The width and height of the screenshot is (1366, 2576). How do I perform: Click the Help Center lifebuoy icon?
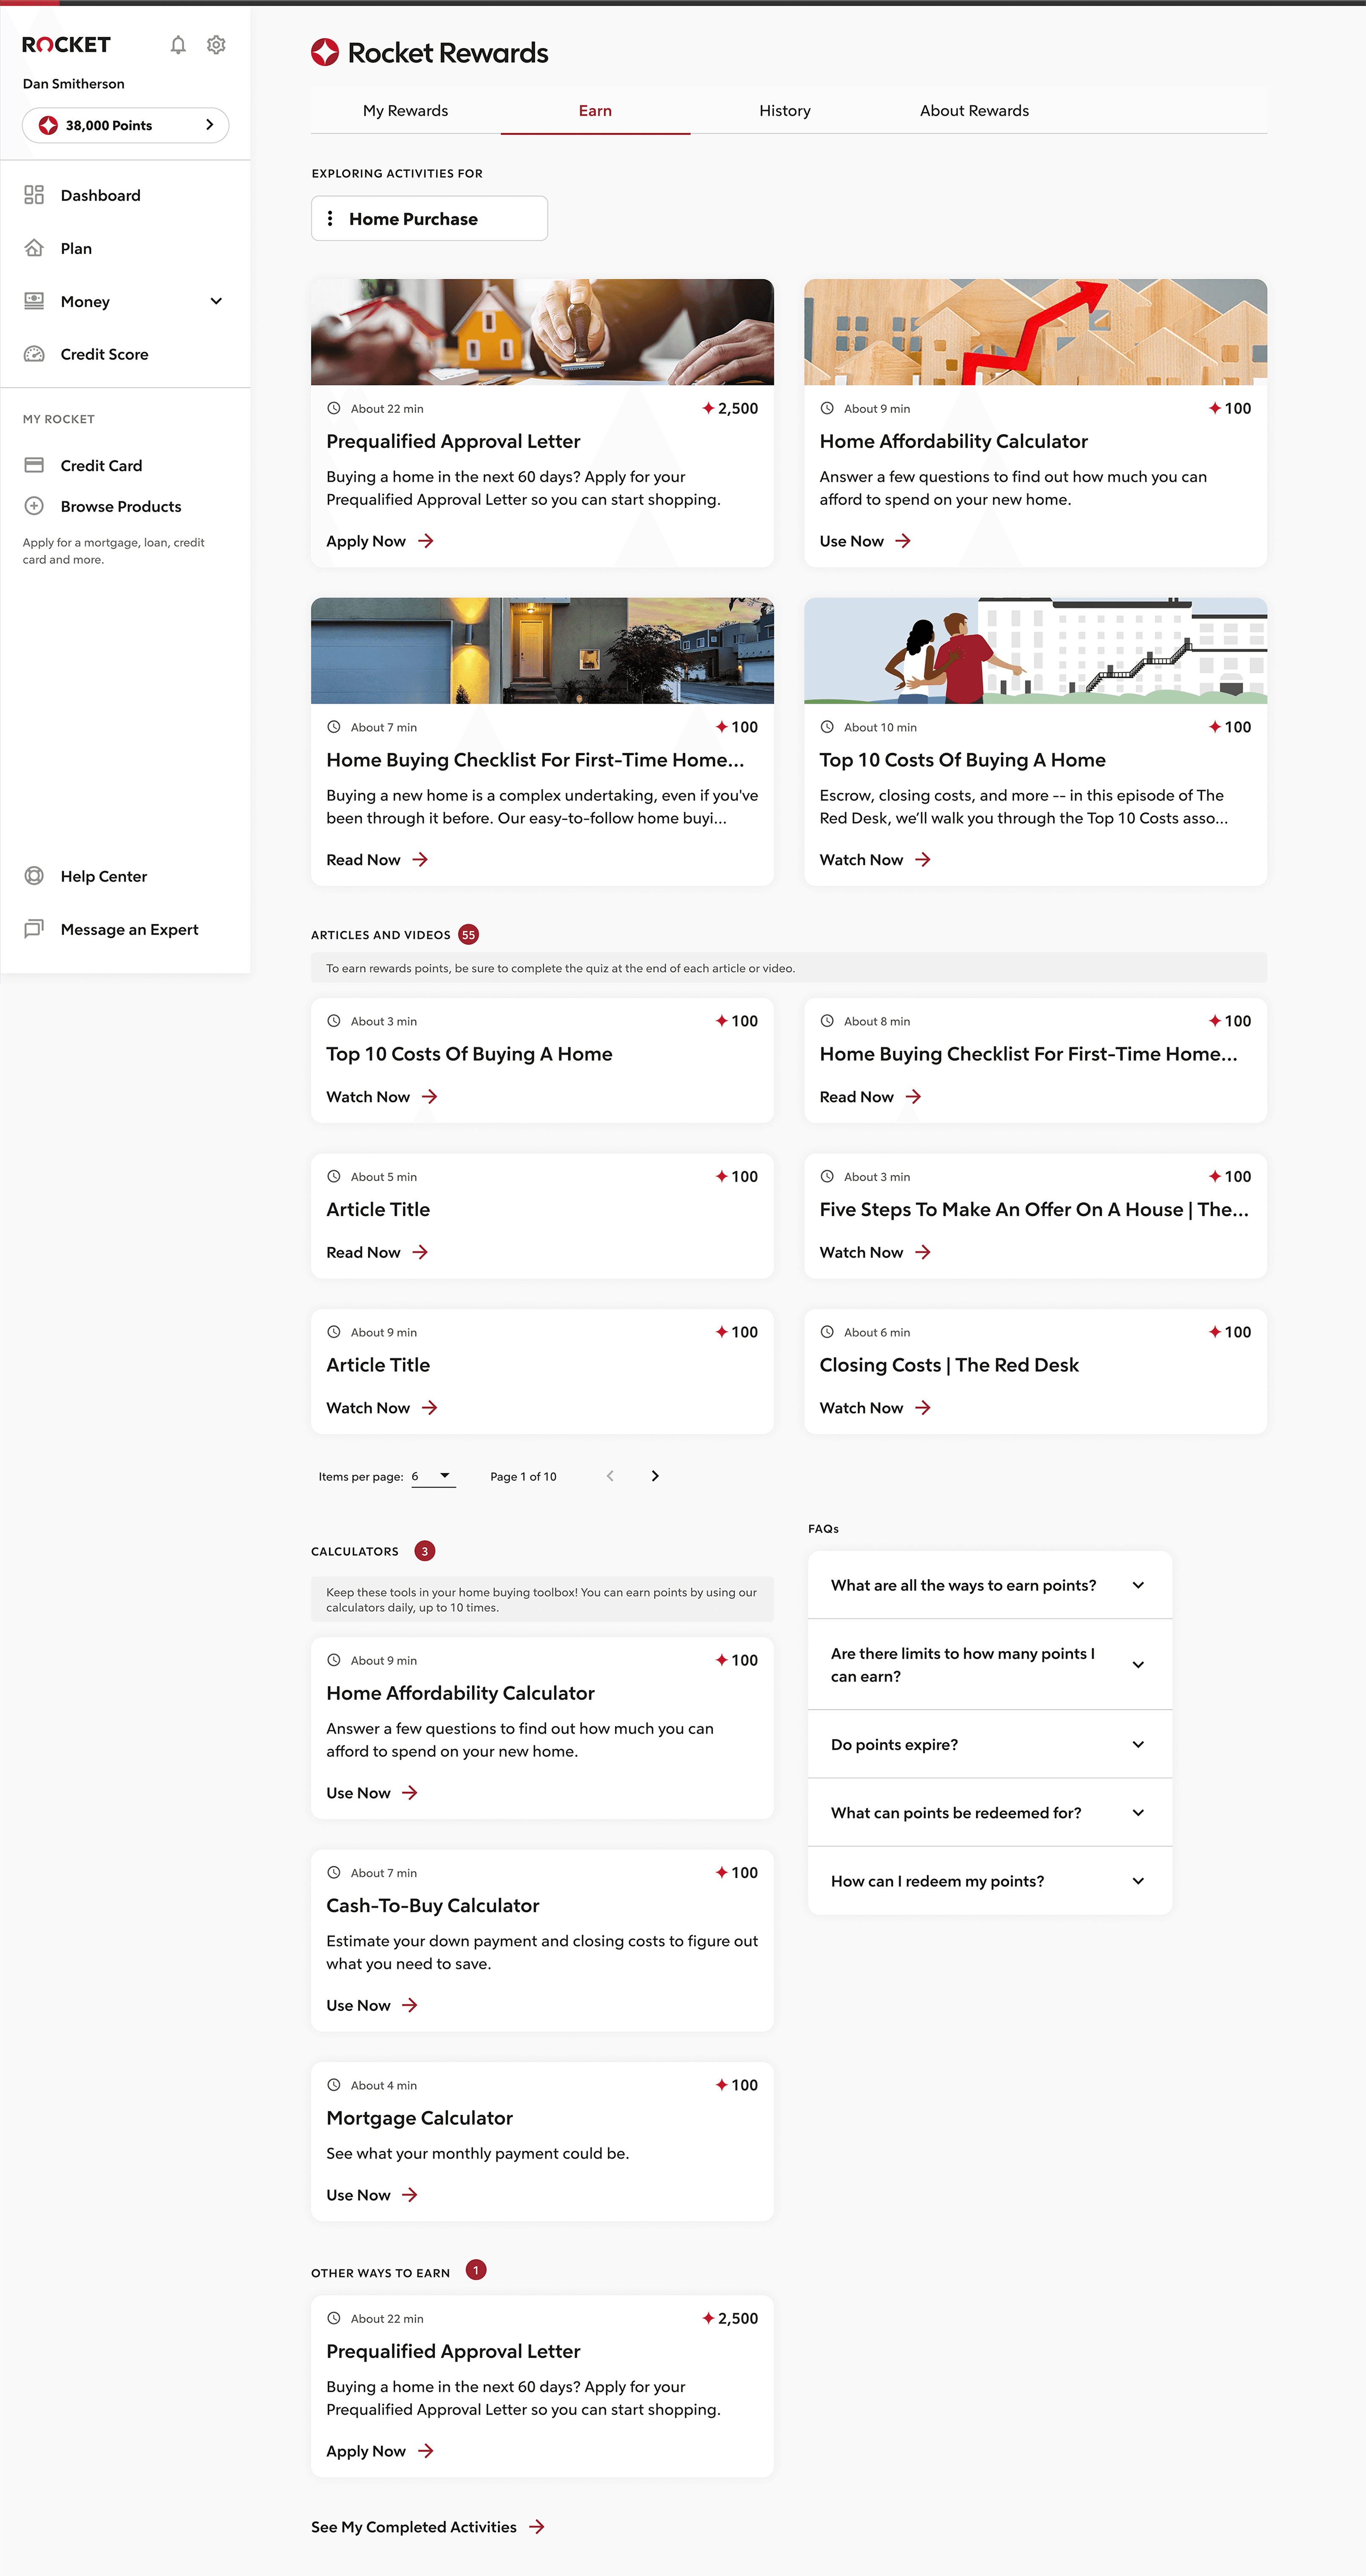(34, 876)
